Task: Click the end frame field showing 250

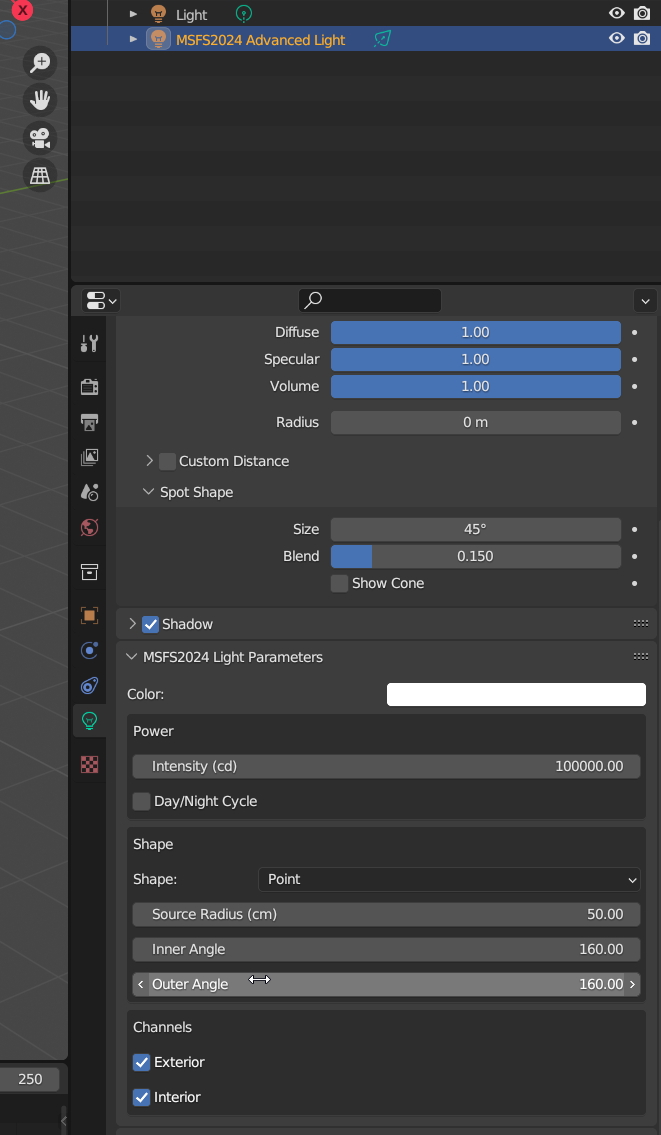Action: click(30, 1079)
